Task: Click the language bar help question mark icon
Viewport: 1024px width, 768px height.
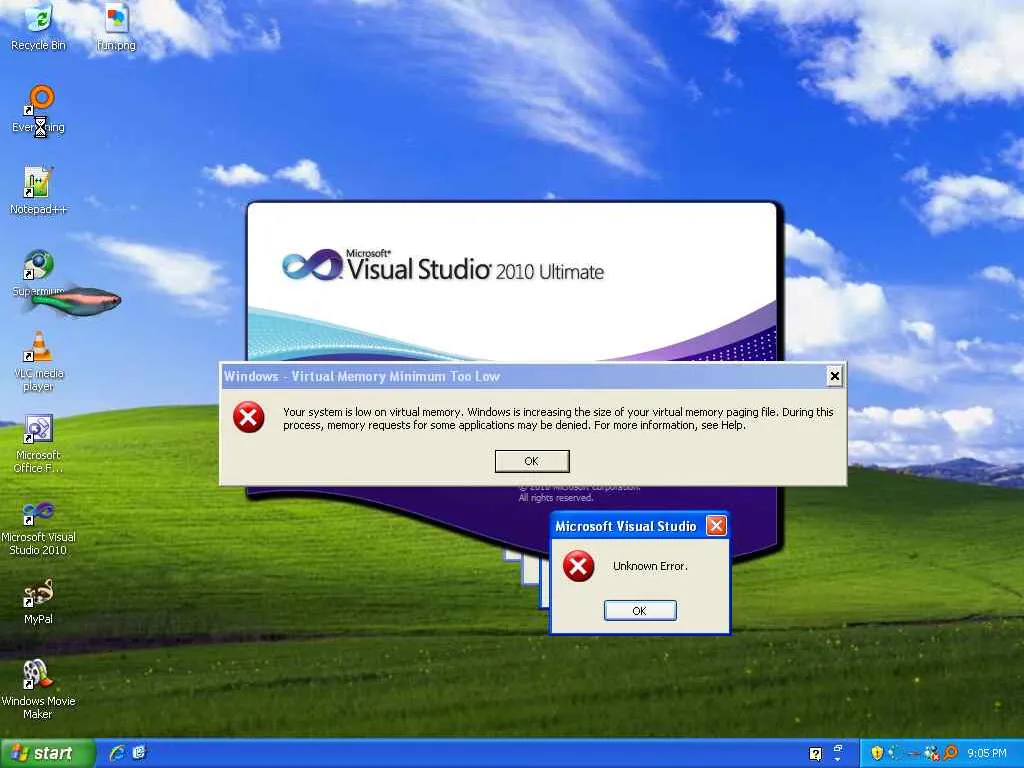Action: [x=816, y=754]
